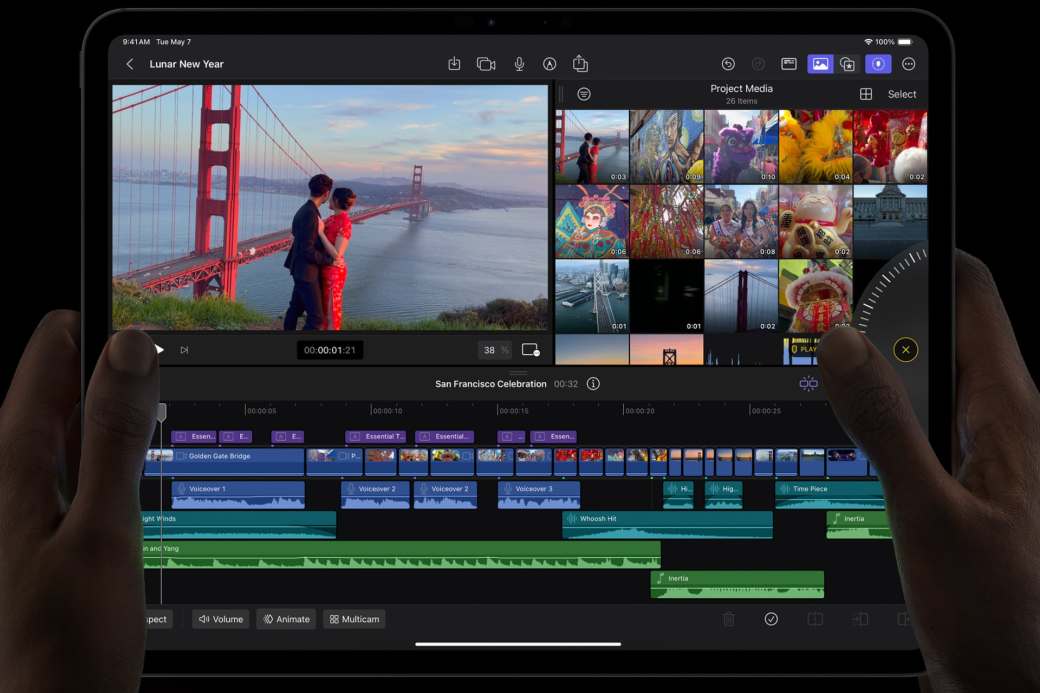Select the Night Winds audio clip

[239, 525]
